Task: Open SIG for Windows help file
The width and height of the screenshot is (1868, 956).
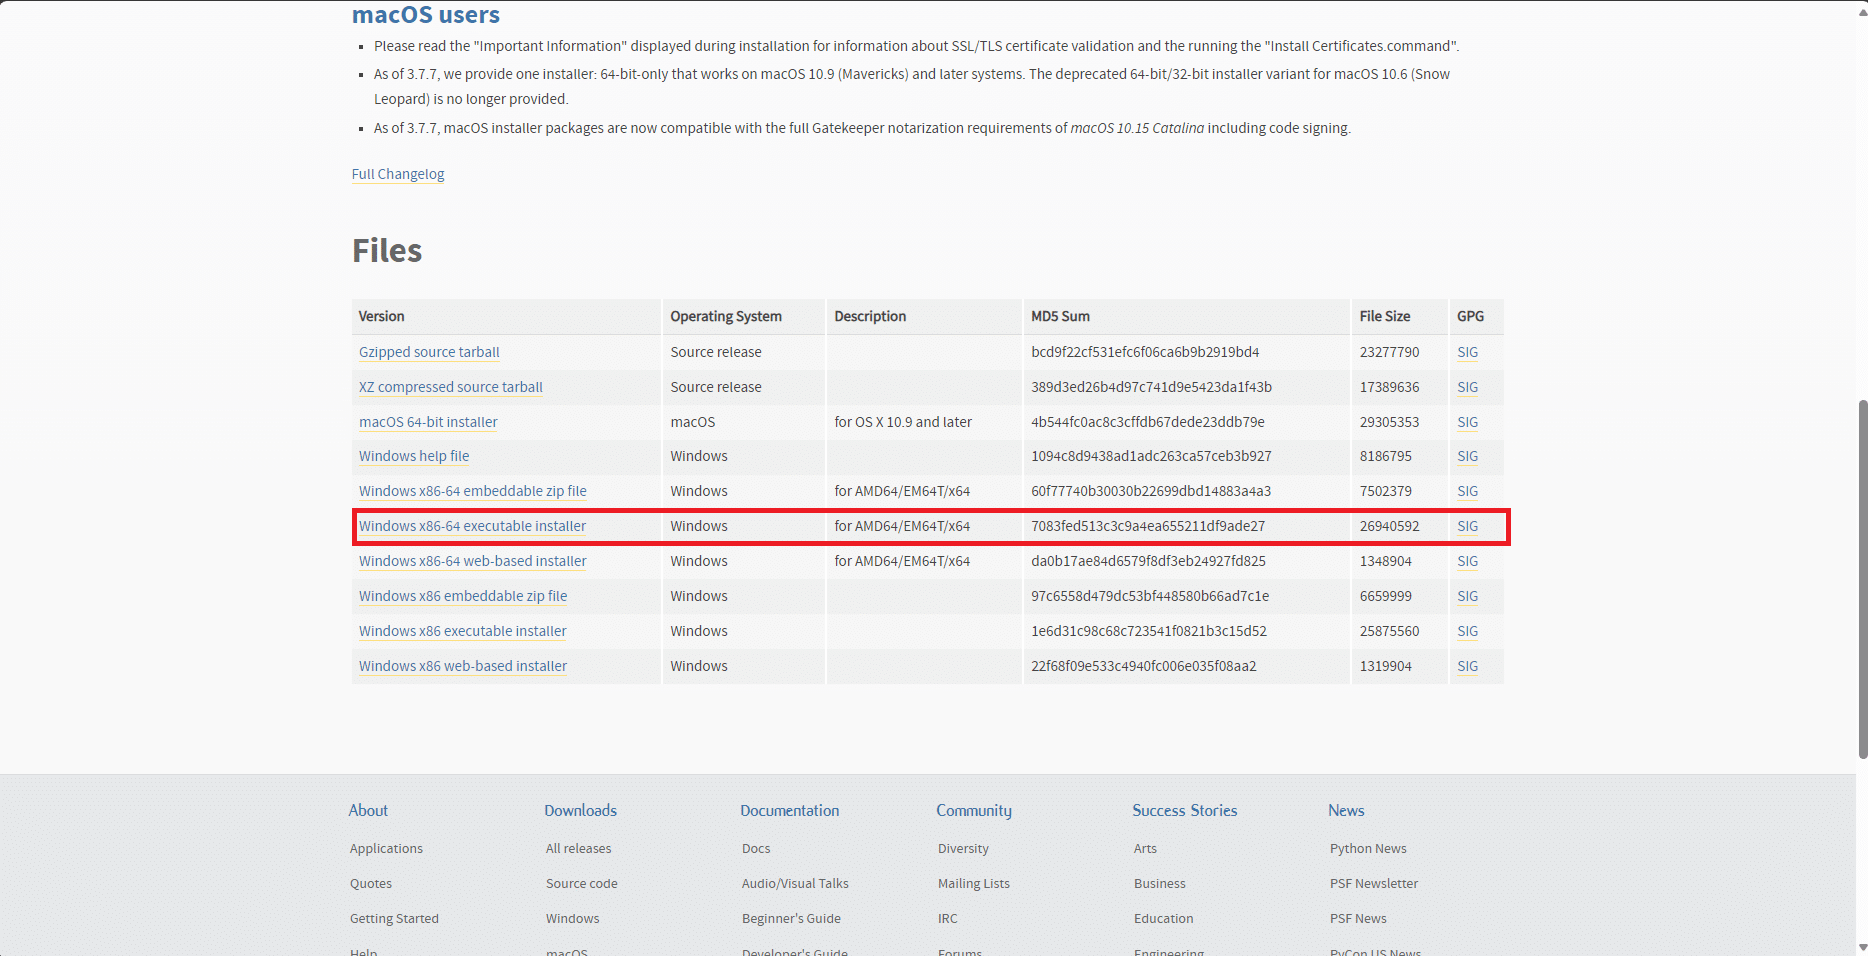Action: (x=1467, y=456)
